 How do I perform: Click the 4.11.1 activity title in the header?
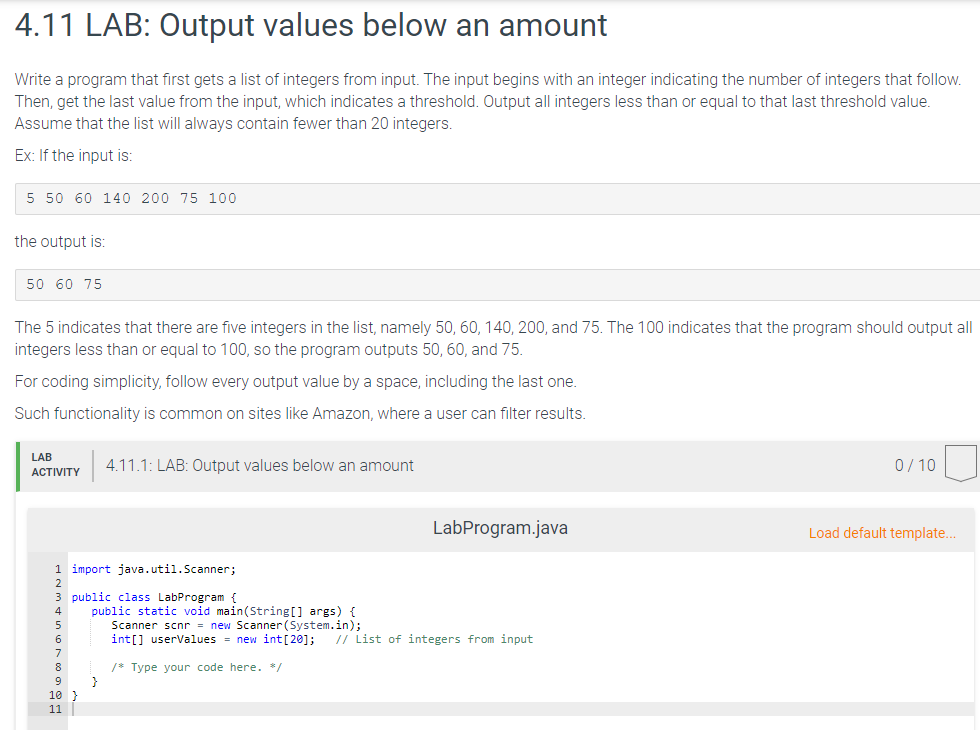pyautogui.click(x=259, y=466)
